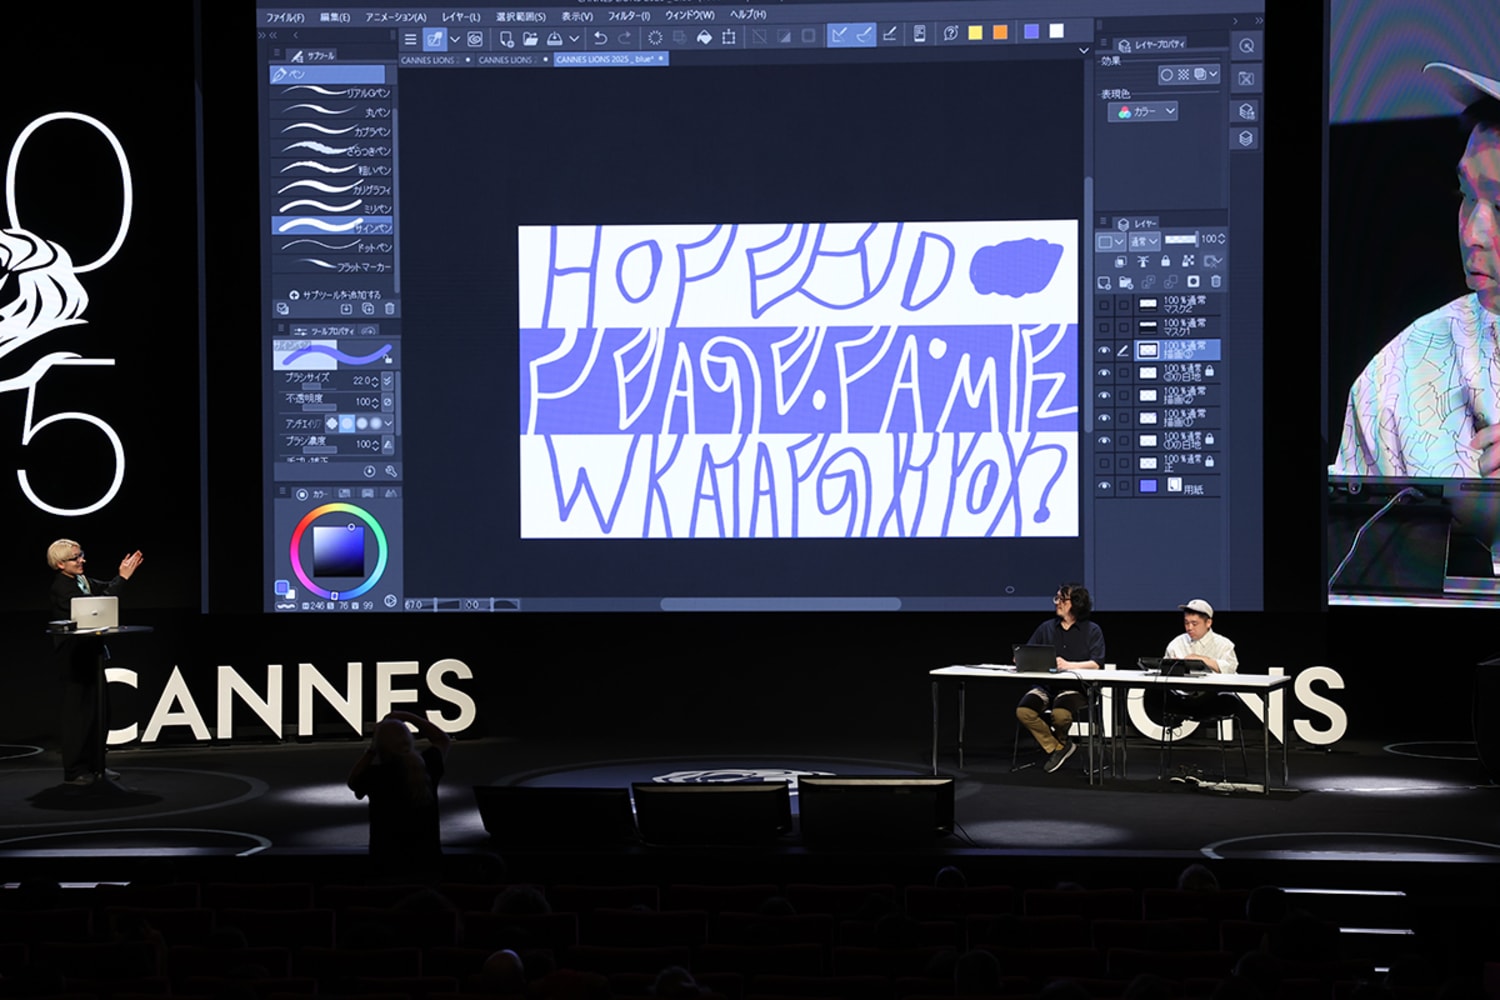Expand the 効果 effect options dropdown

coord(1214,75)
